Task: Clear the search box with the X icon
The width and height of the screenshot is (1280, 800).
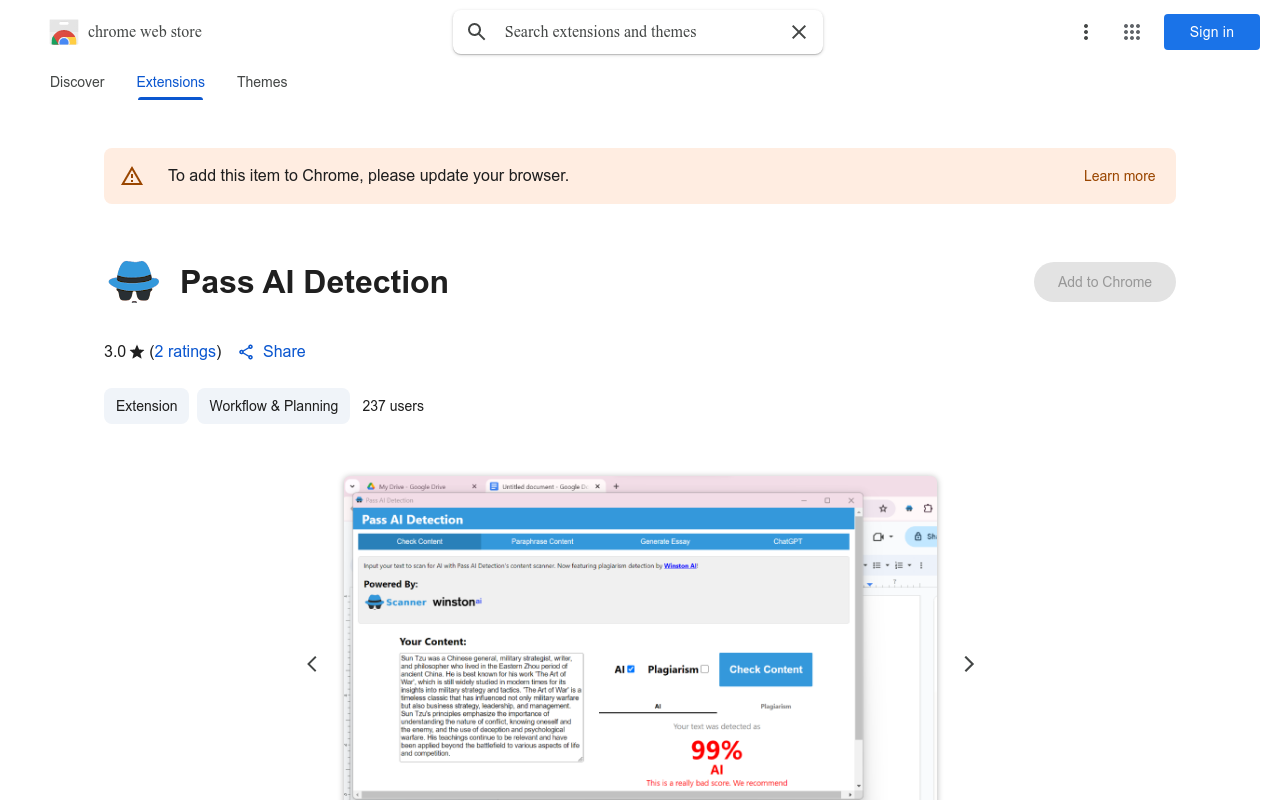Action: 799,32
